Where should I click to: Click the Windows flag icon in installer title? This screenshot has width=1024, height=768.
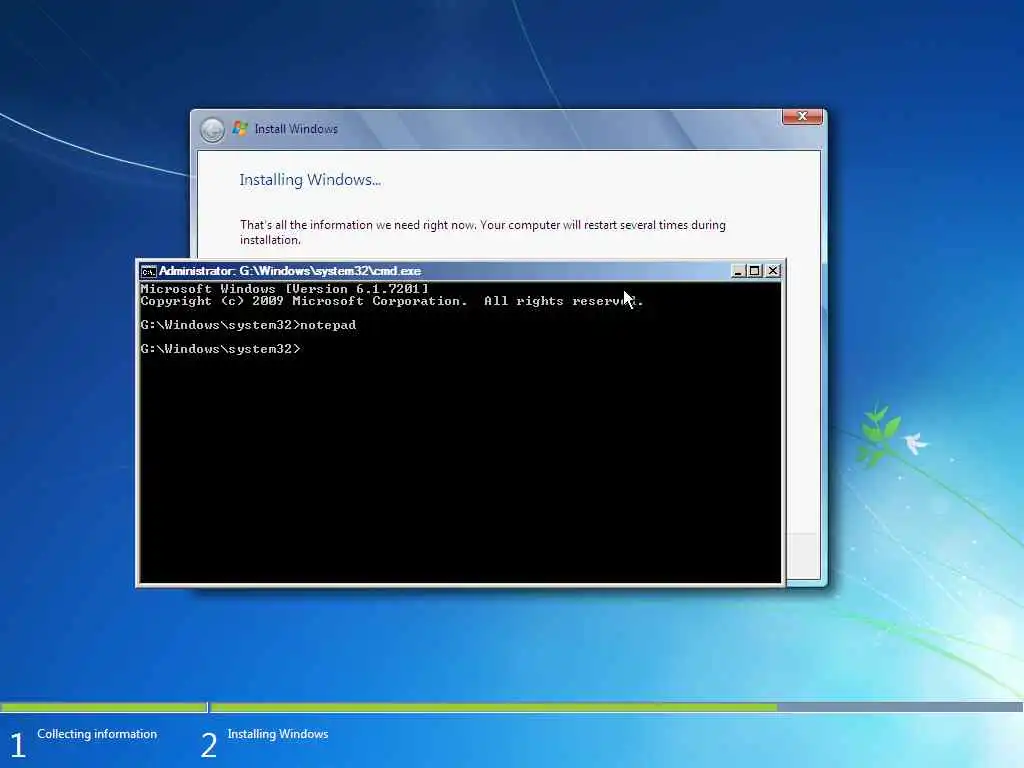point(240,129)
